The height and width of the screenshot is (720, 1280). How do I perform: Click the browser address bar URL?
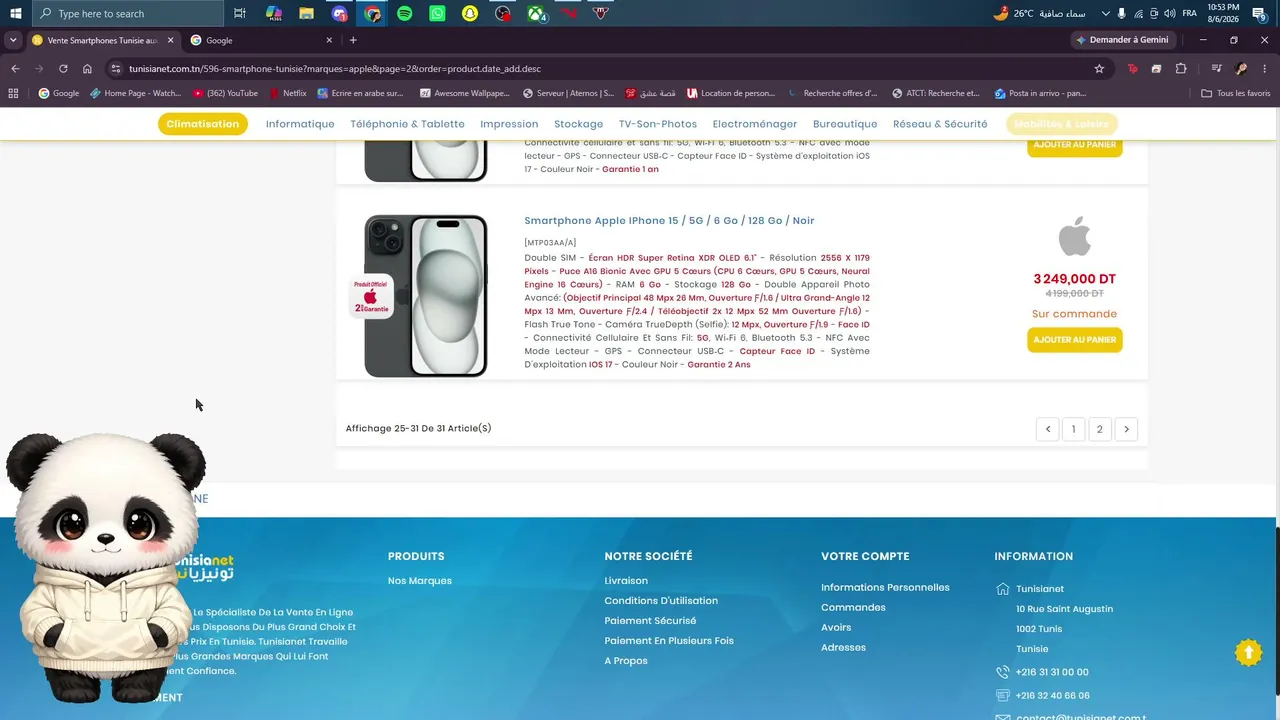pyautogui.click(x=335, y=69)
